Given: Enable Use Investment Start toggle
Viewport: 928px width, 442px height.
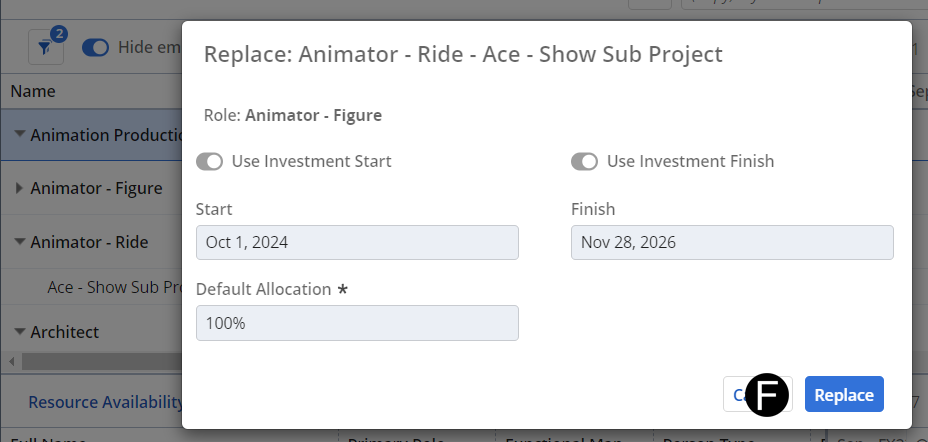Looking at the screenshot, I should 209,162.
